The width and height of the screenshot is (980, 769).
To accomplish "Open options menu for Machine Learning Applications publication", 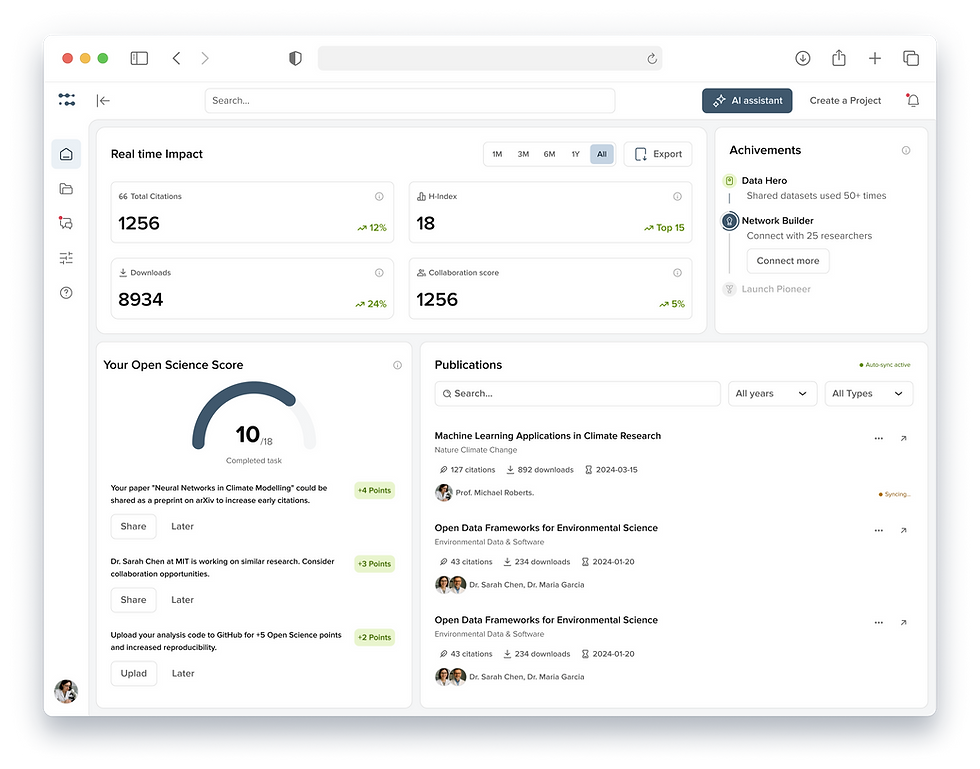I will (x=878, y=437).
